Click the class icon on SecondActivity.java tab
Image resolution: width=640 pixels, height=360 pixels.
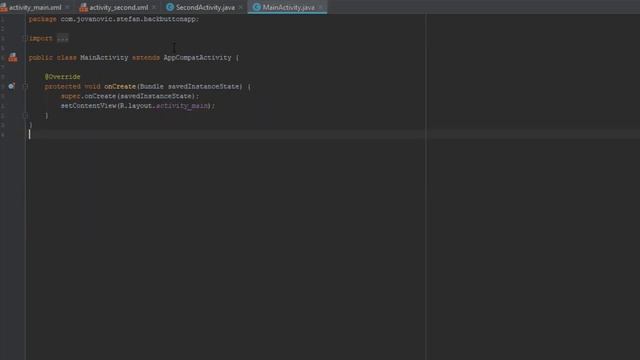click(x=170, y=7)
